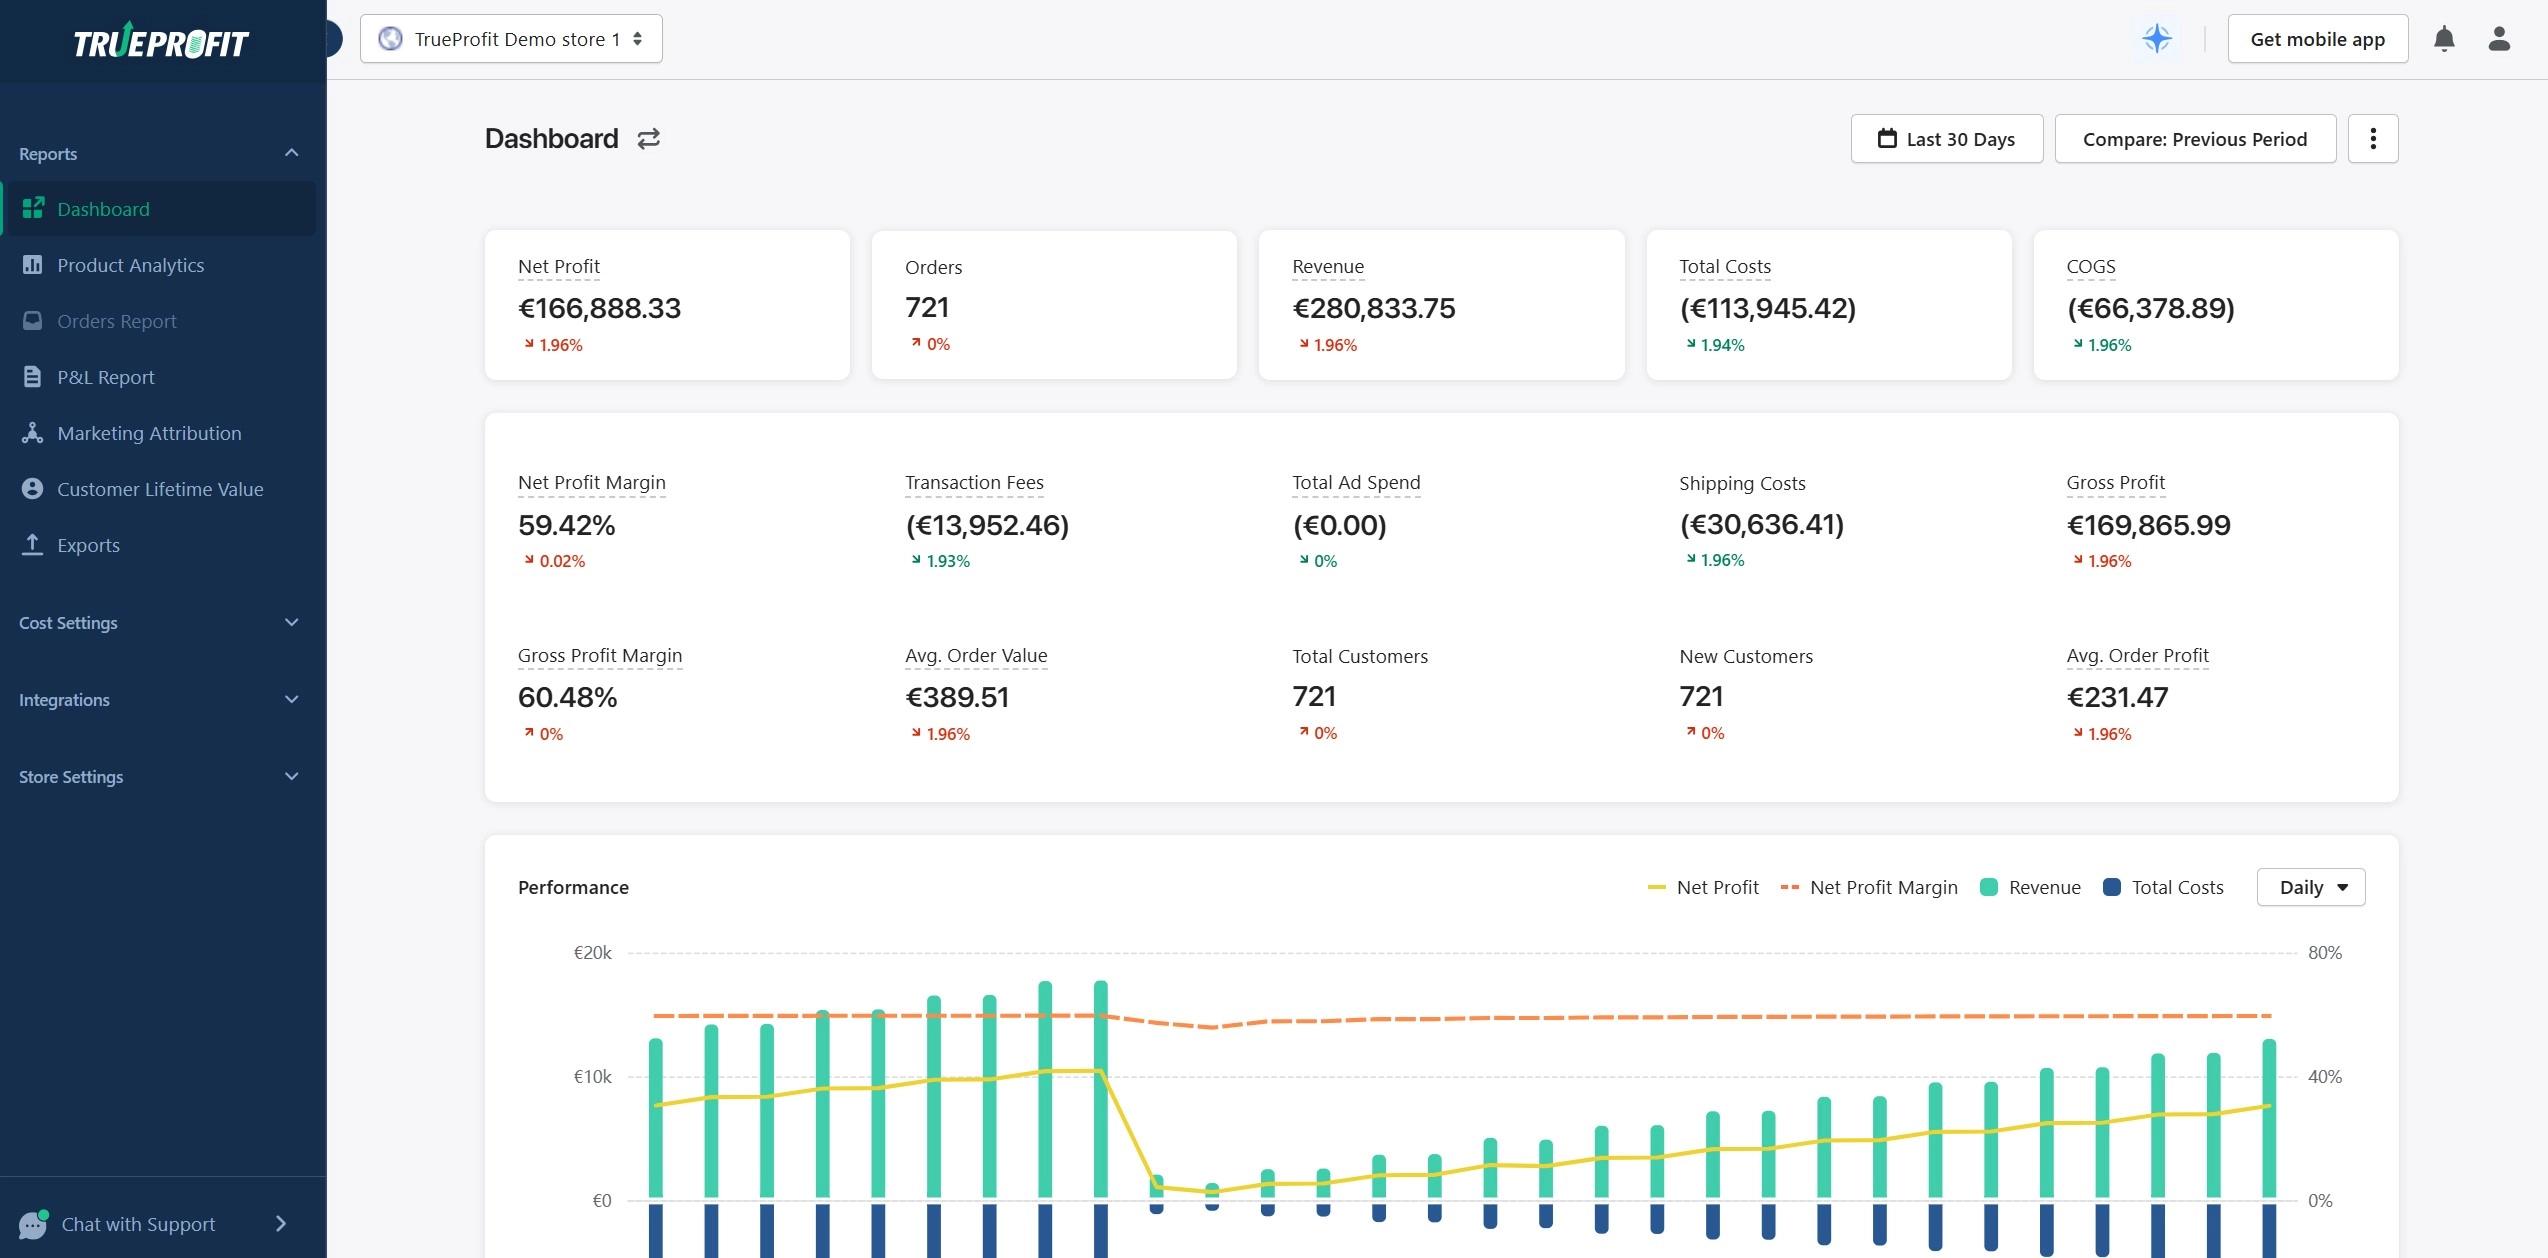This screenshot has height=1258, width=2548.
Task: Toggle Revenue series in chart legend
Action: click(2031, 887)
